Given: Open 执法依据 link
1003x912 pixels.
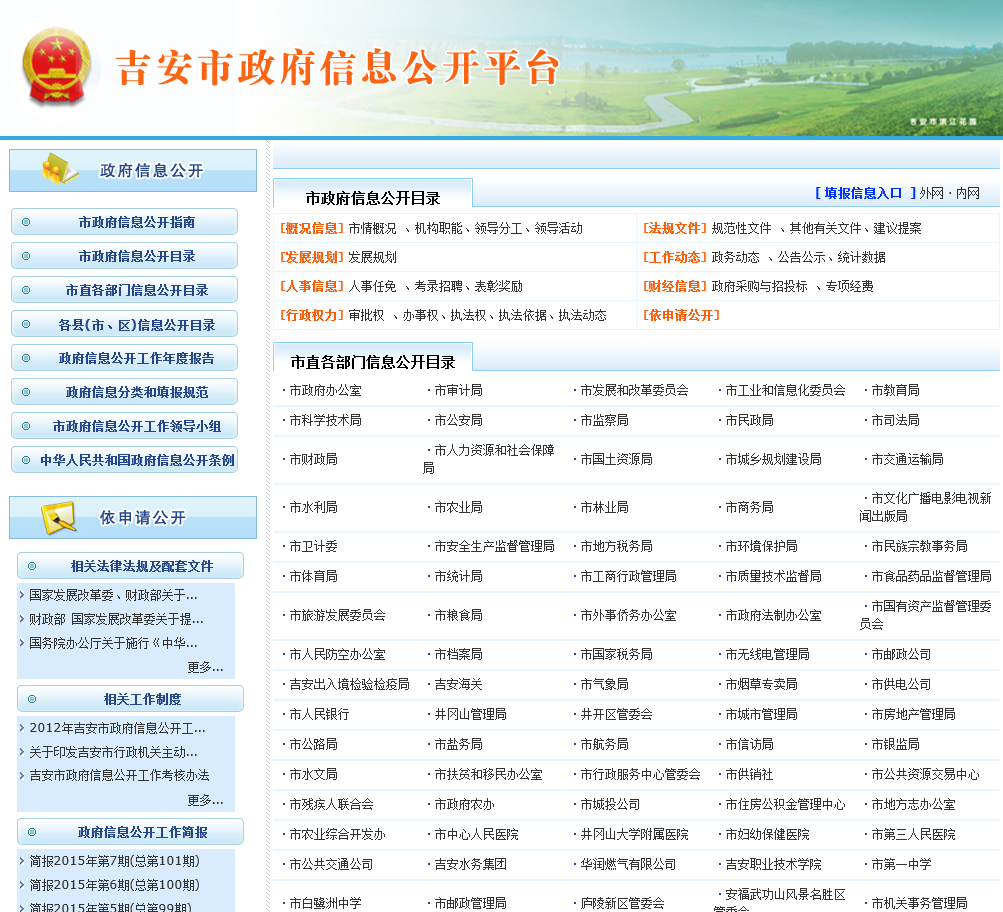Looking at the screenshot, I should (x=523, y=315).
